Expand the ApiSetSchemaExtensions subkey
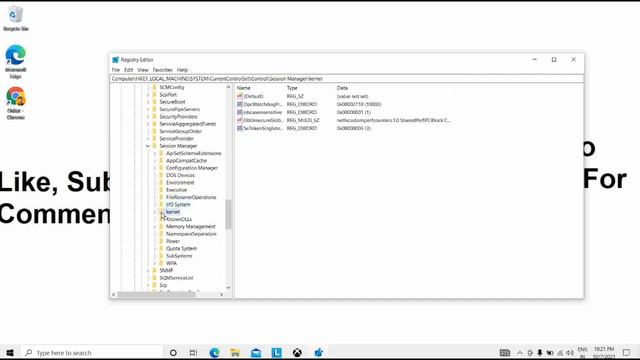640x360 pixels. [155, 153]
